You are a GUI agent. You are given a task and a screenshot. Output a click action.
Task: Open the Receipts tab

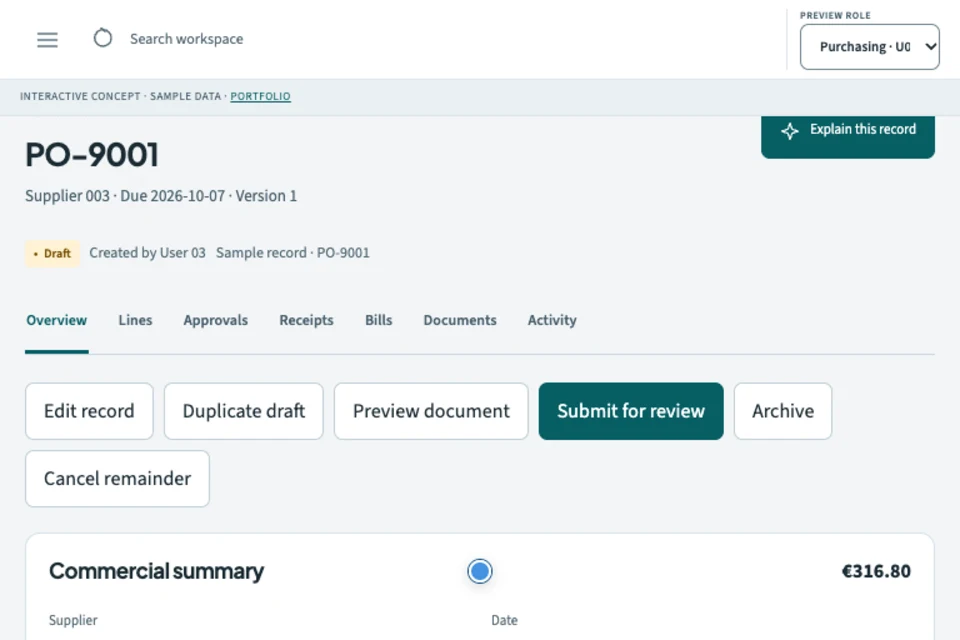(x=306, y=320)
